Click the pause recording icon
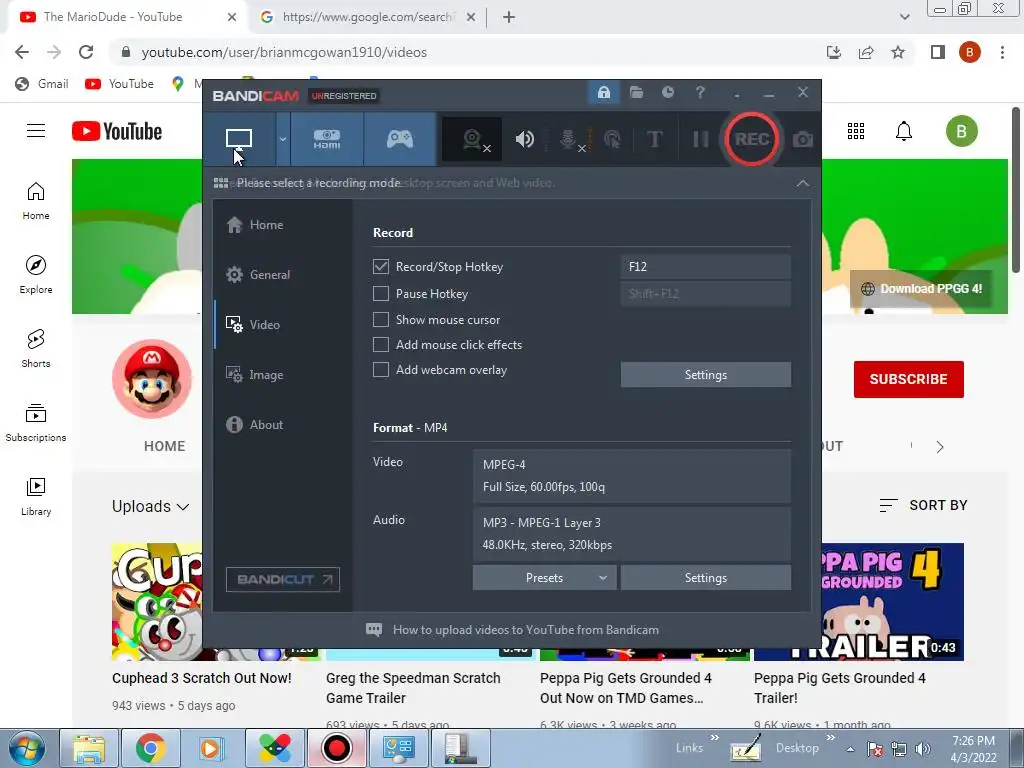Viewport: 1024px width, 768px height. [701, 139]
